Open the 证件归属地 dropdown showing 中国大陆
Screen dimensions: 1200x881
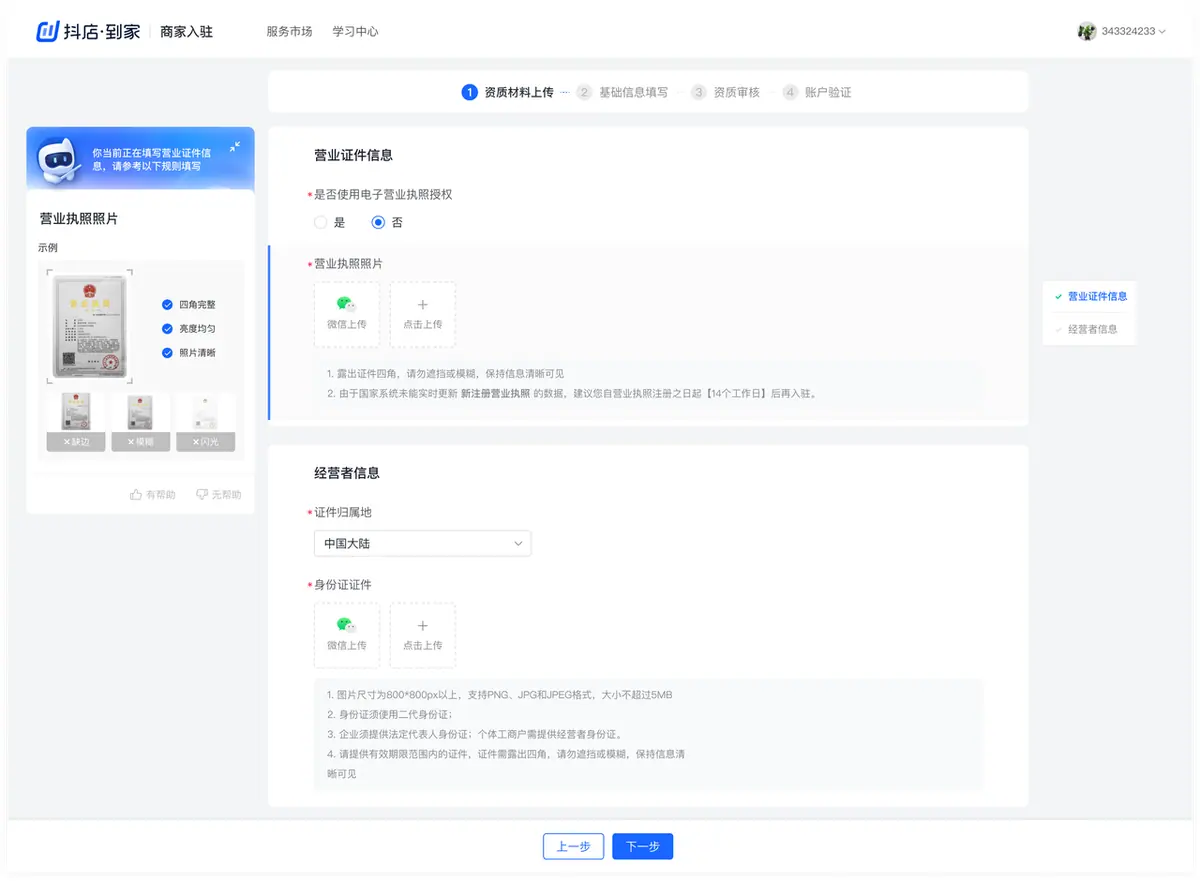(422, 544)
